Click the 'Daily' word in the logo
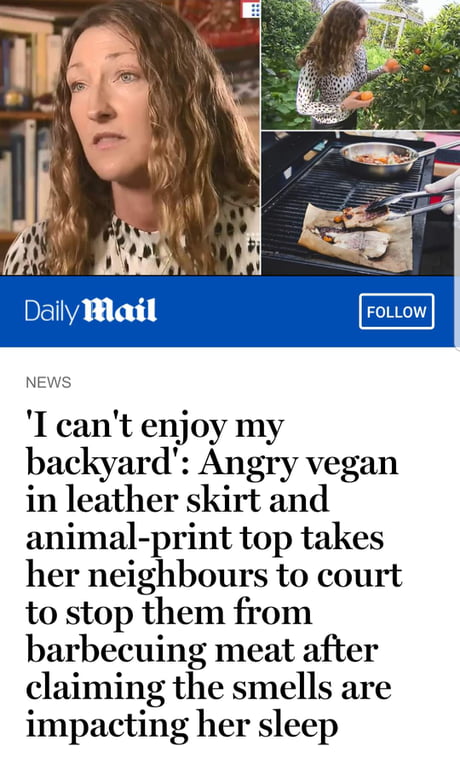Screen dimensions: 460x763 point(52,311)
